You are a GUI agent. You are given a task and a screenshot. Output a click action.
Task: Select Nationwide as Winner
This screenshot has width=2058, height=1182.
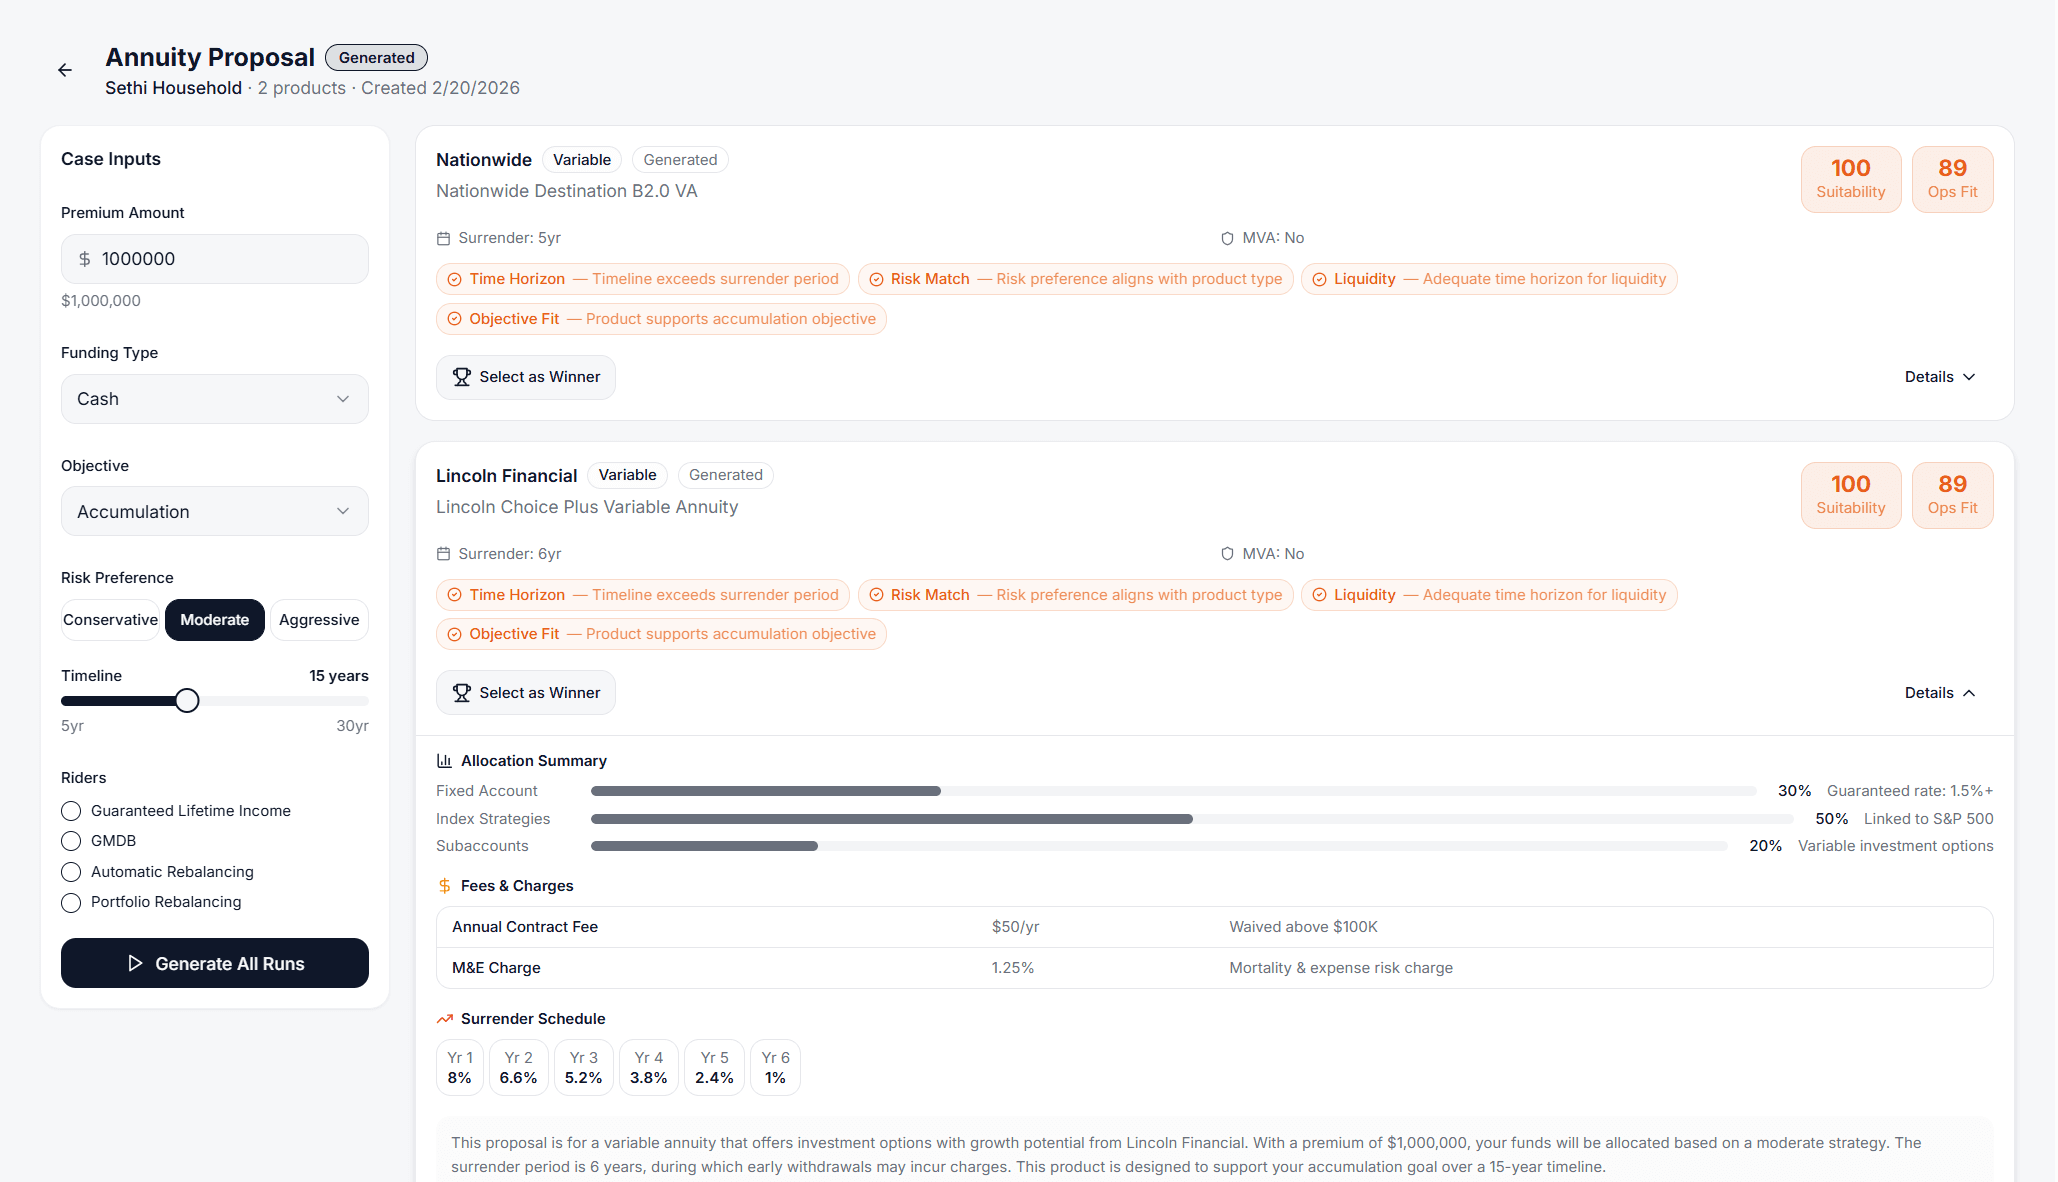[x=526, y=377]
